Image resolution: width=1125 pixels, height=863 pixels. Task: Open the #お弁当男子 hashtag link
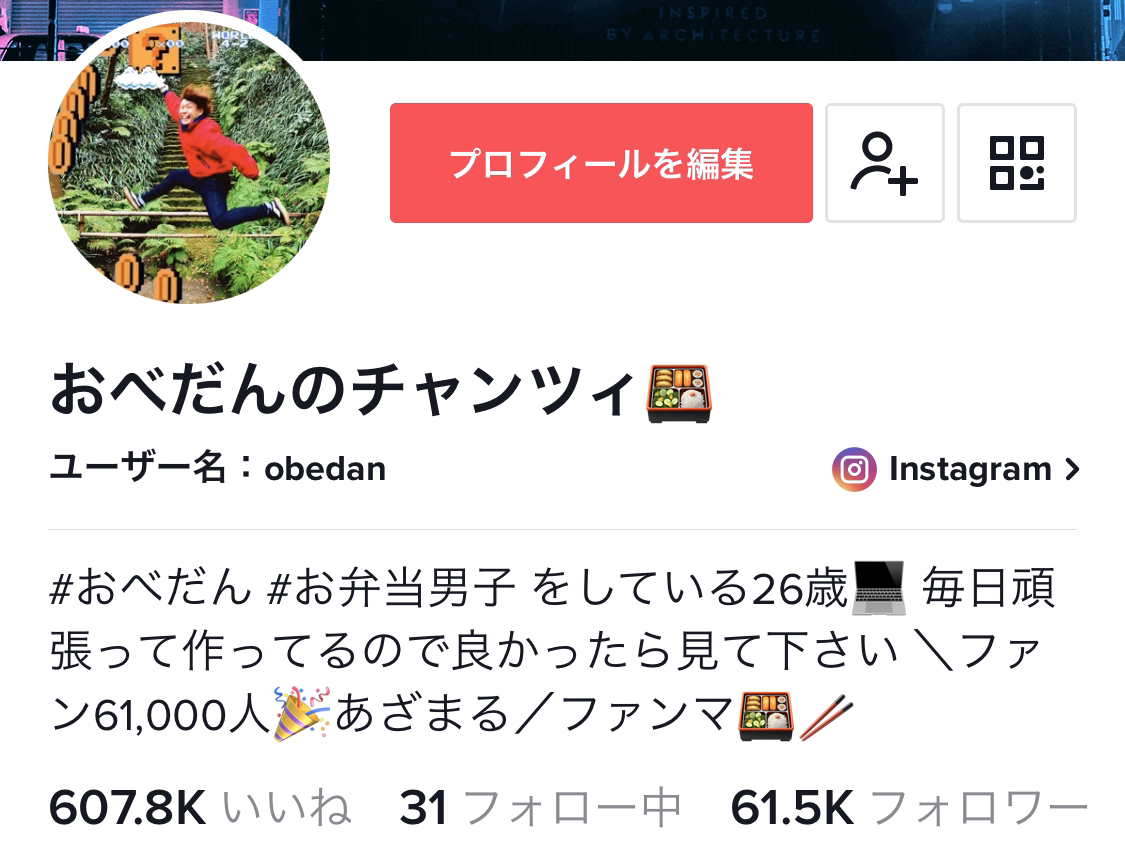(x=390, y=588)
